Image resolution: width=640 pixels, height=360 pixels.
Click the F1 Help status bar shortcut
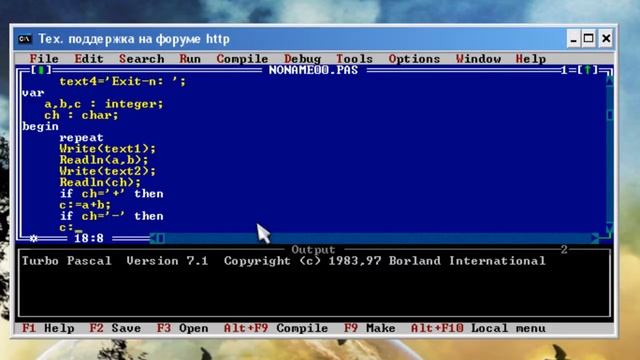(48, 328)
